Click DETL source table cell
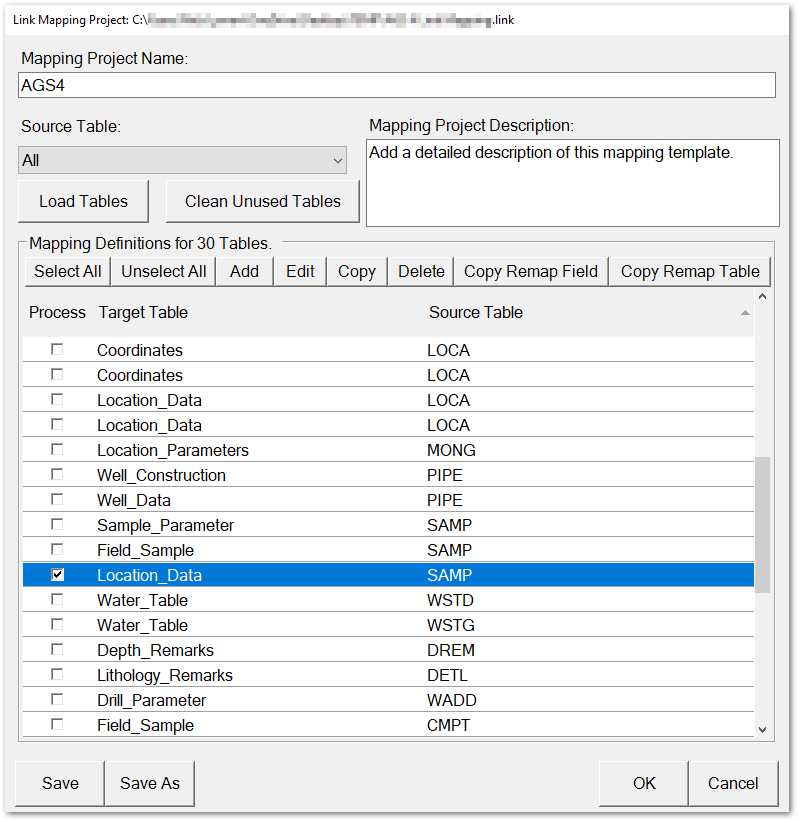Screen dimensions: 798x821 (x=447, y=675)
